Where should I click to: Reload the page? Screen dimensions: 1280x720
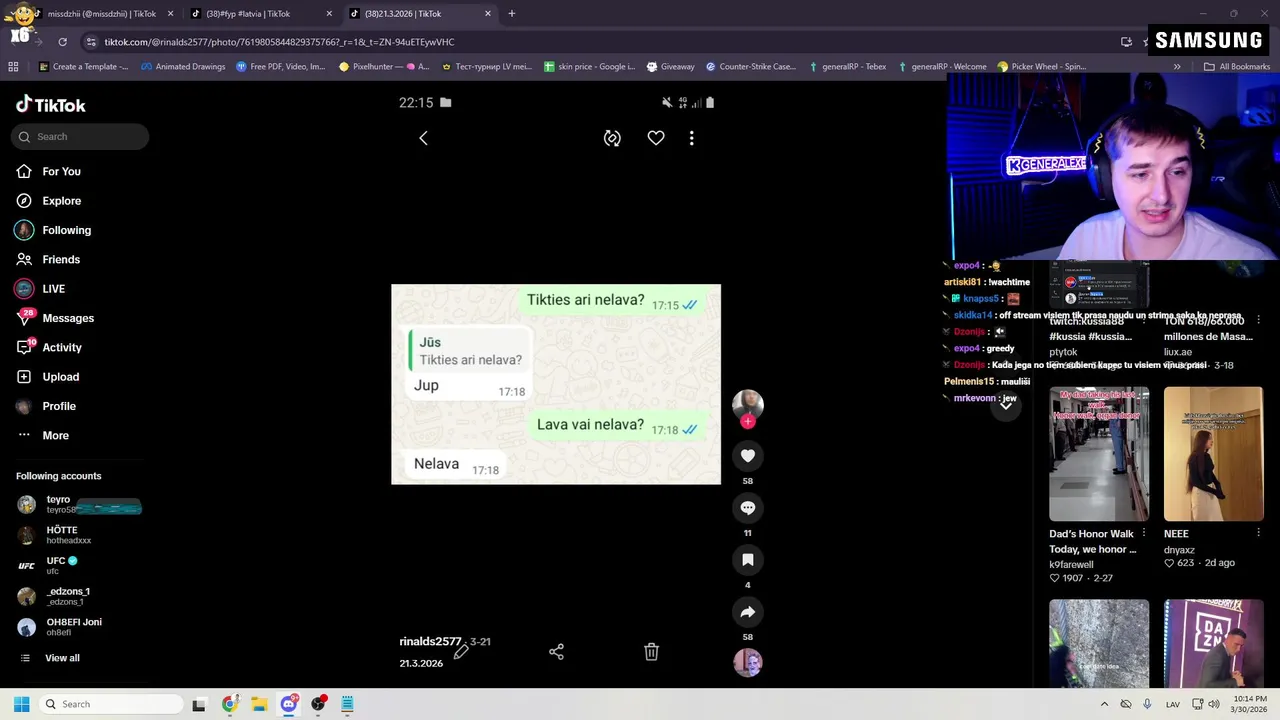pyautogui.click(x=62, y=42)
